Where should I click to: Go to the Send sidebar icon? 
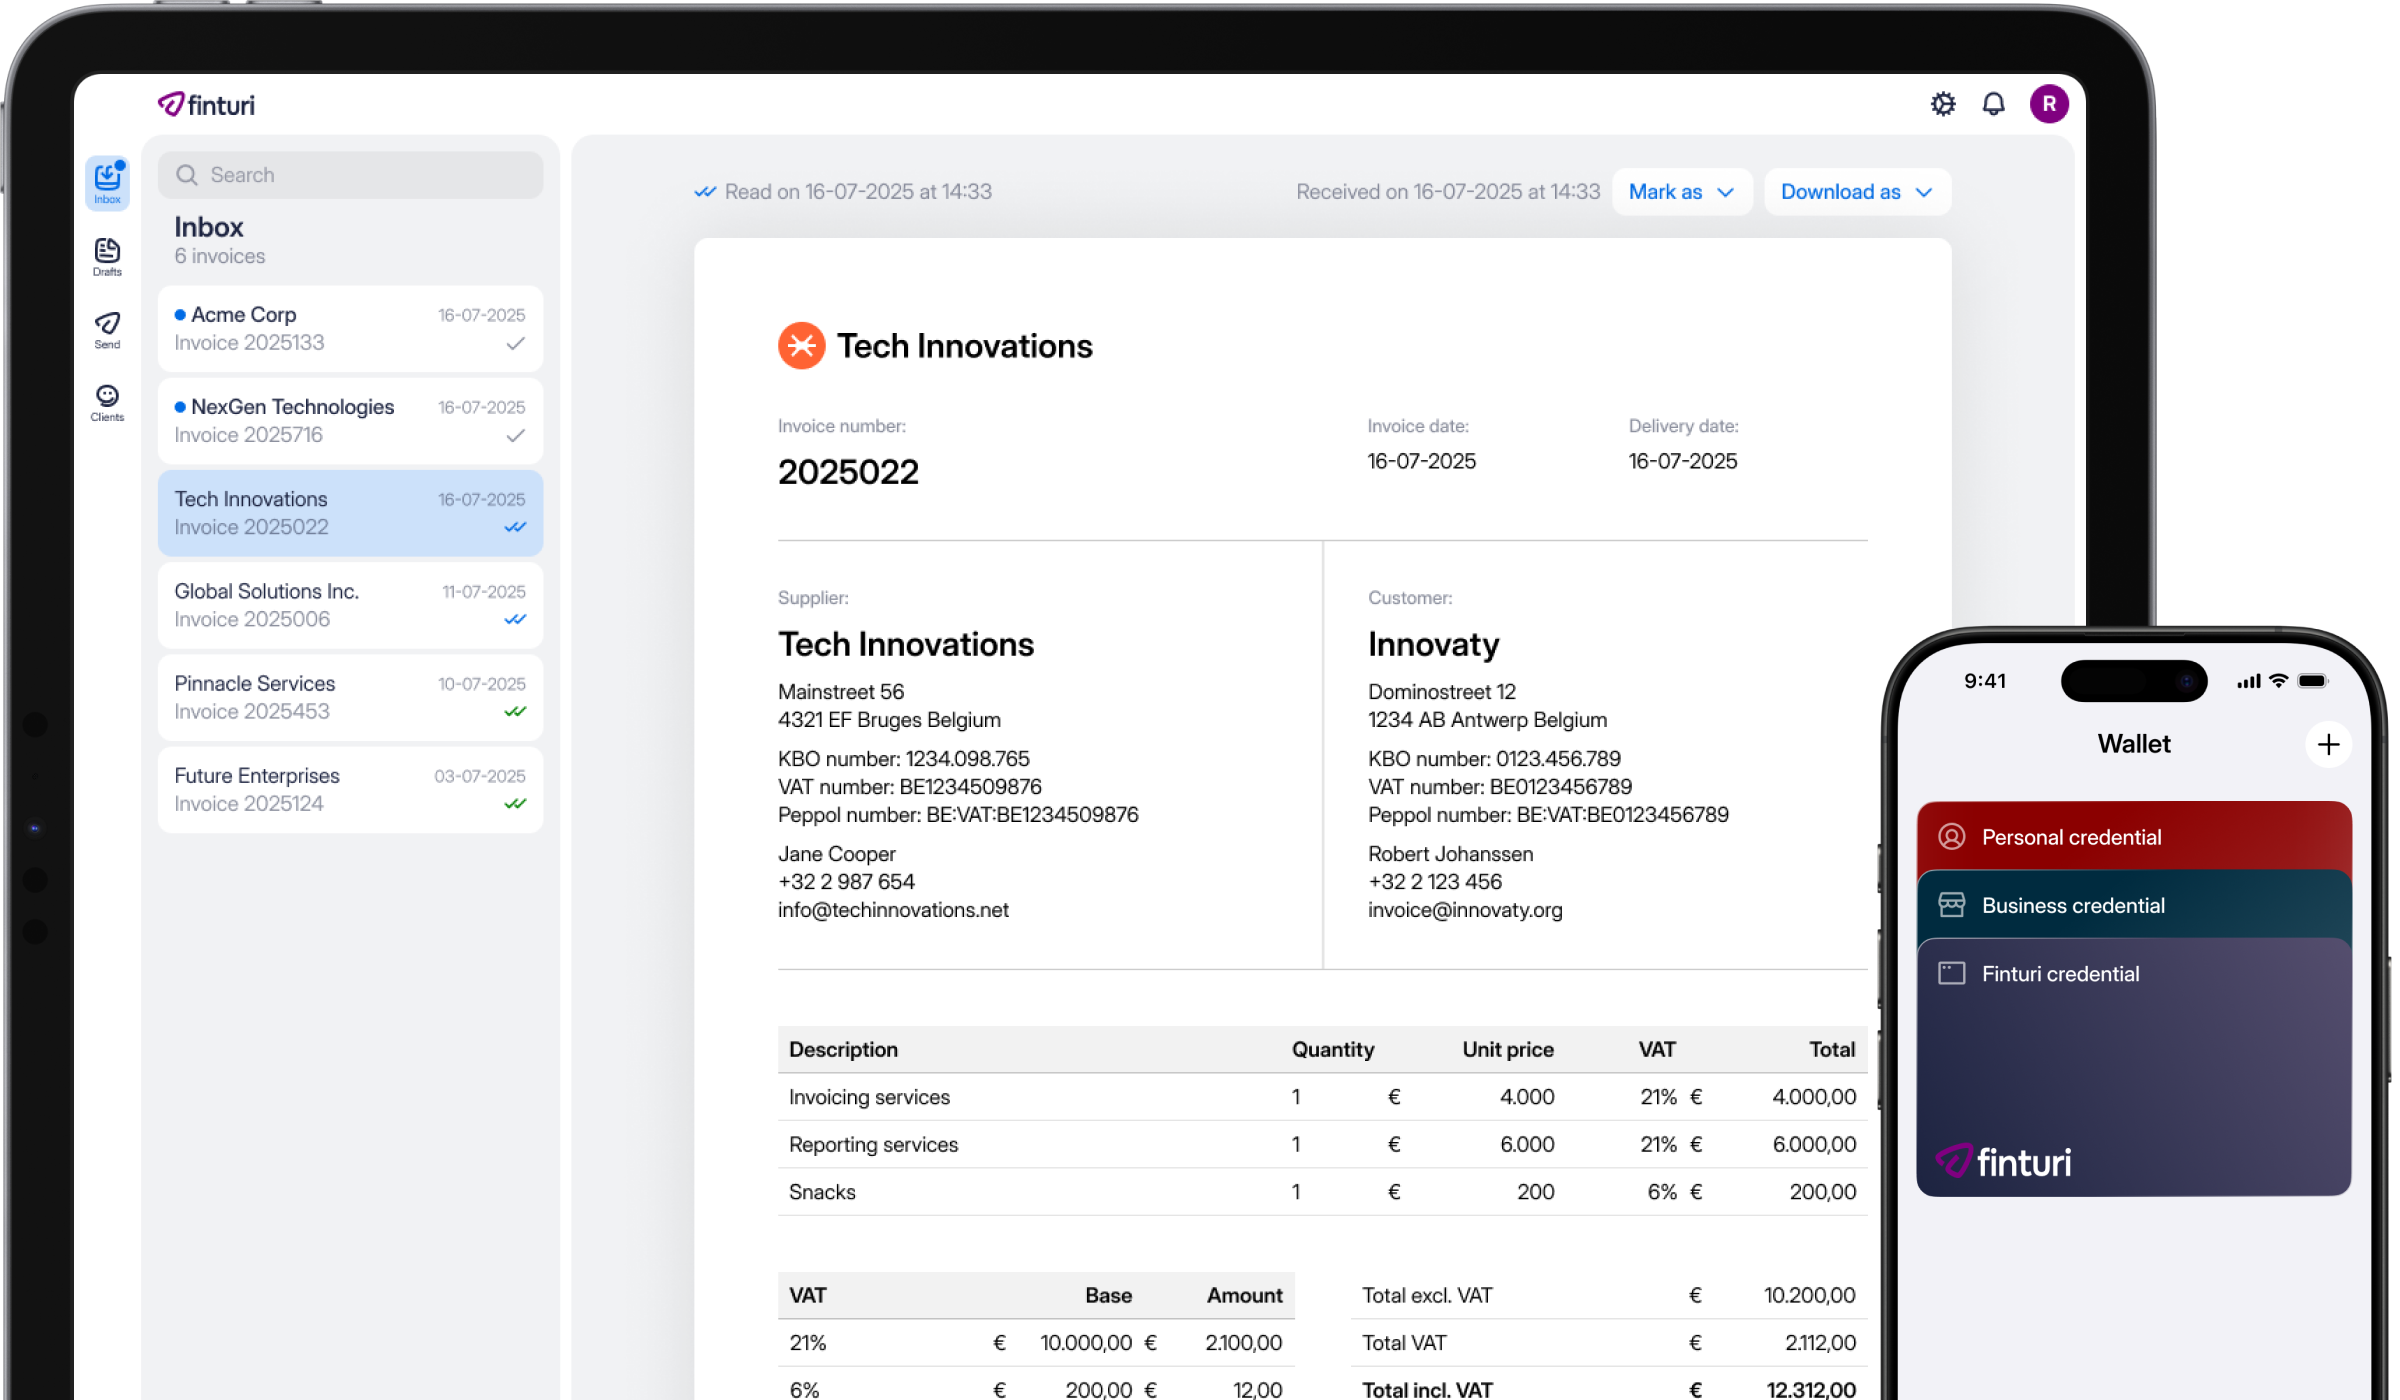(x=107, y=329)
